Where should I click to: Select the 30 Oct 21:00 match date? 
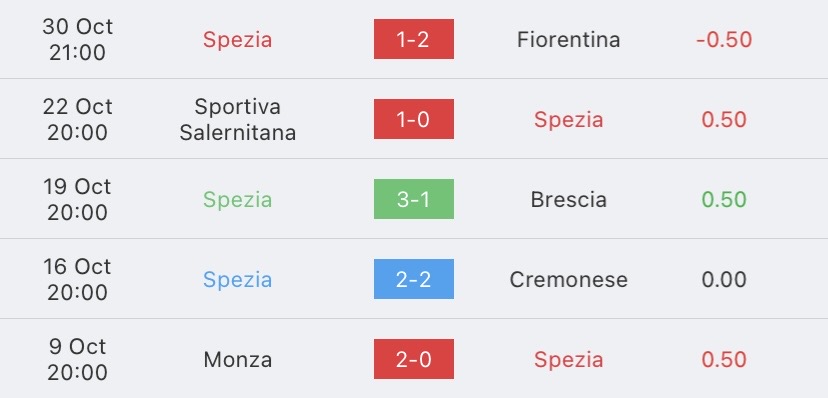[x=78, y=40]
